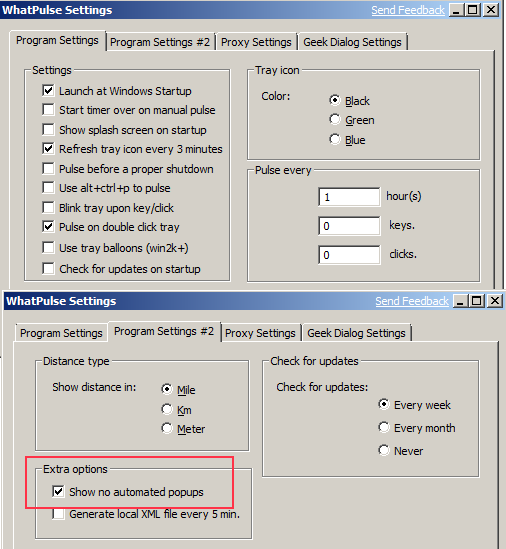
Task: Focus the hour(s) pulse interval field
Action: click(x=349, y=197)
